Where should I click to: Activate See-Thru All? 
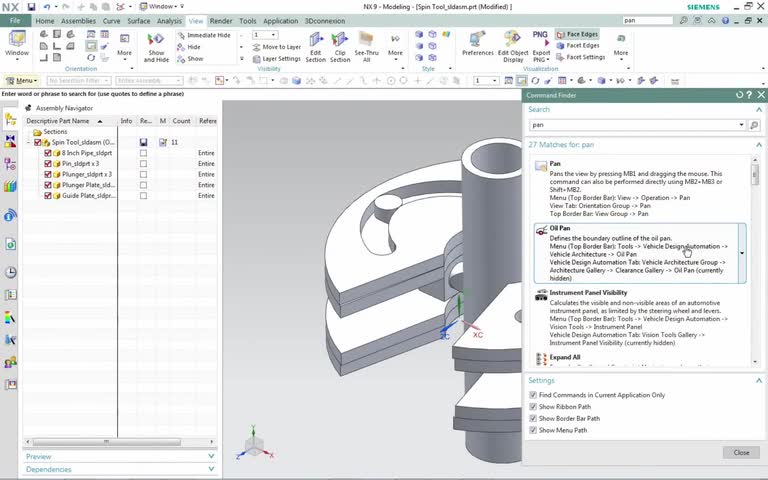(366, 47)
